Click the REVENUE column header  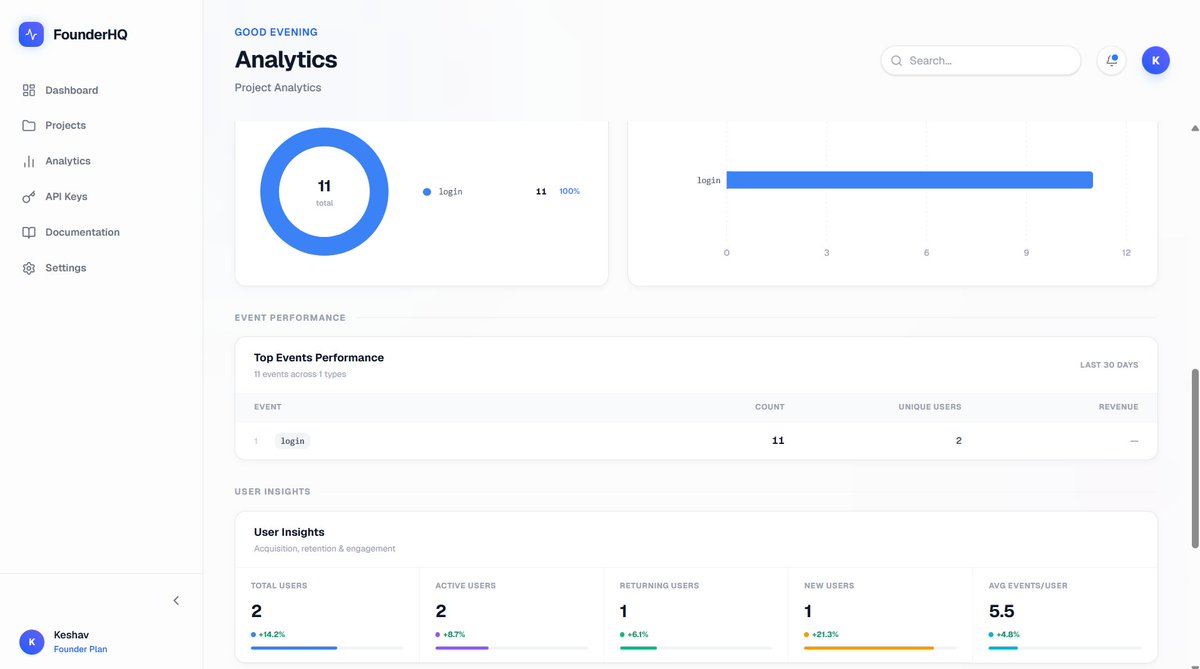pyautogui.click(x=1117, y=407)
